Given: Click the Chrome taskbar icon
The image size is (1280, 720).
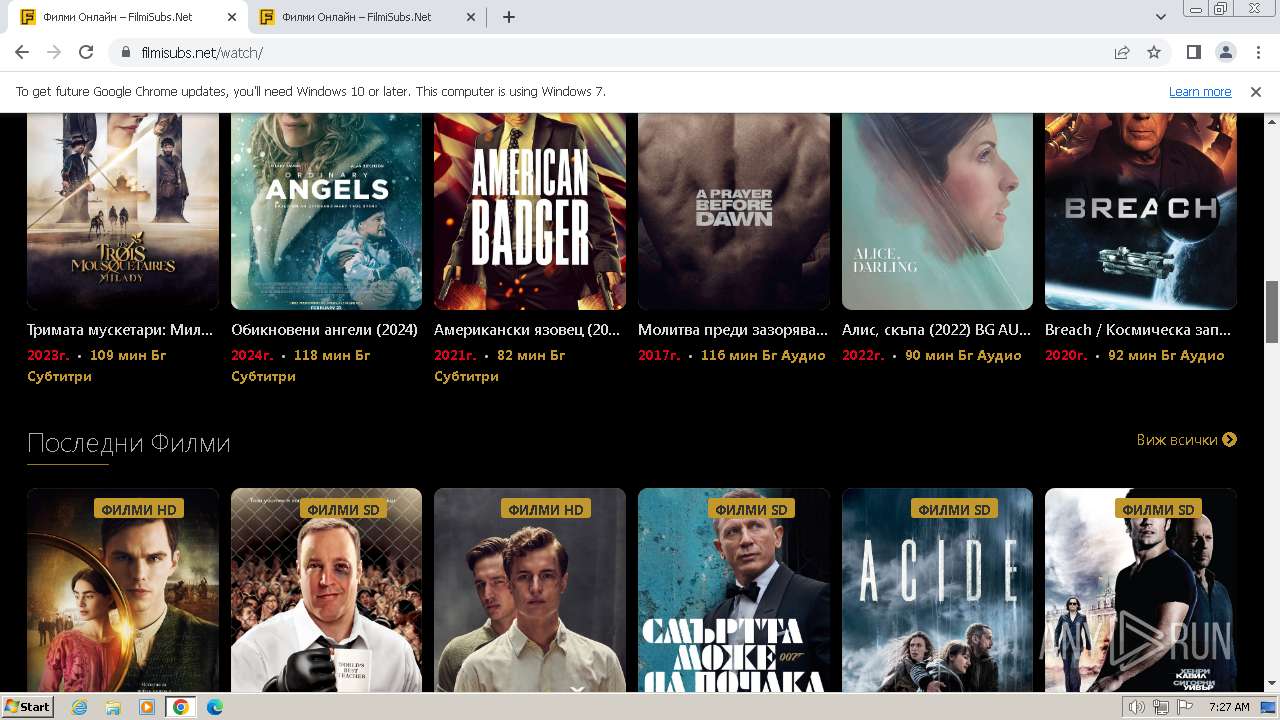Looking at the screenshot, I should point(181,707).
